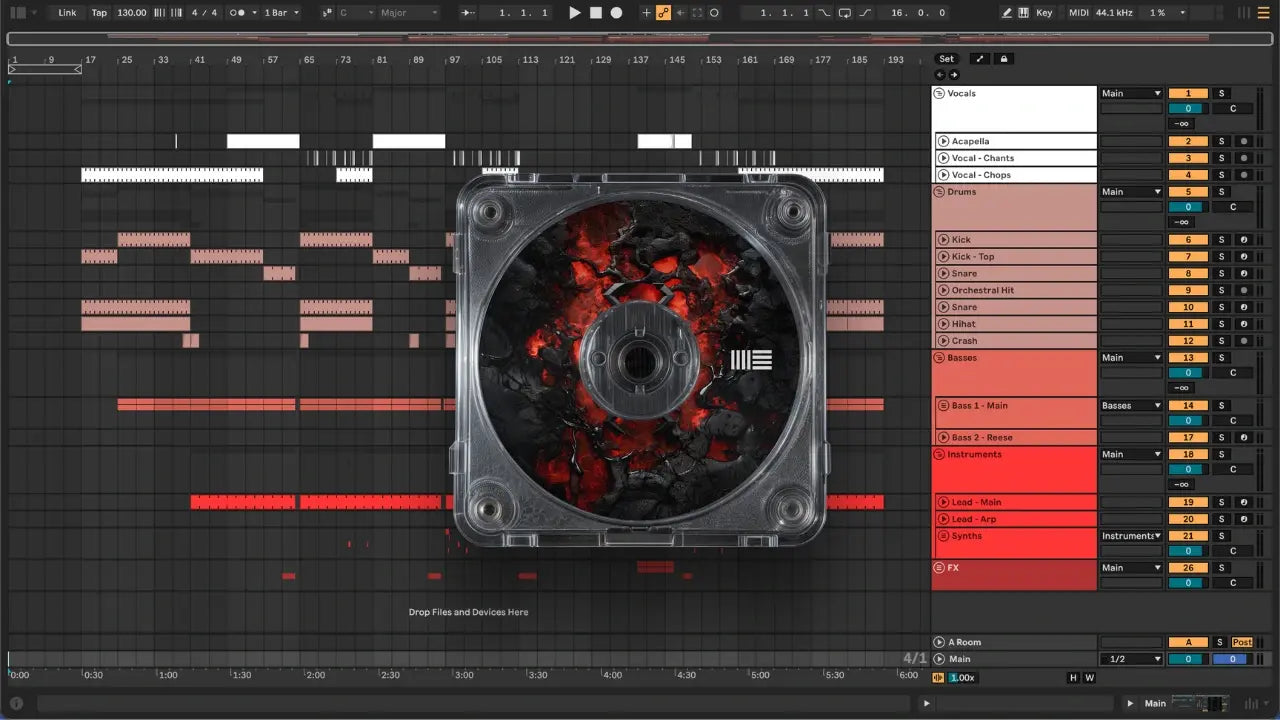Click the Lock Envelopes padlock icon
This screenshot has height=720, width=1280.
[x=1004, y=59]
